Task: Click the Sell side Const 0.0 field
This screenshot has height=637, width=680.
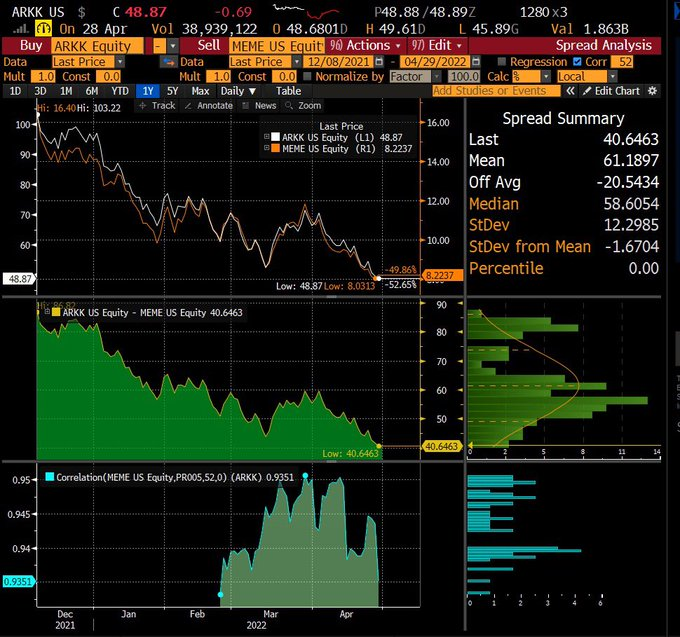Action: [x=285, y=76]
